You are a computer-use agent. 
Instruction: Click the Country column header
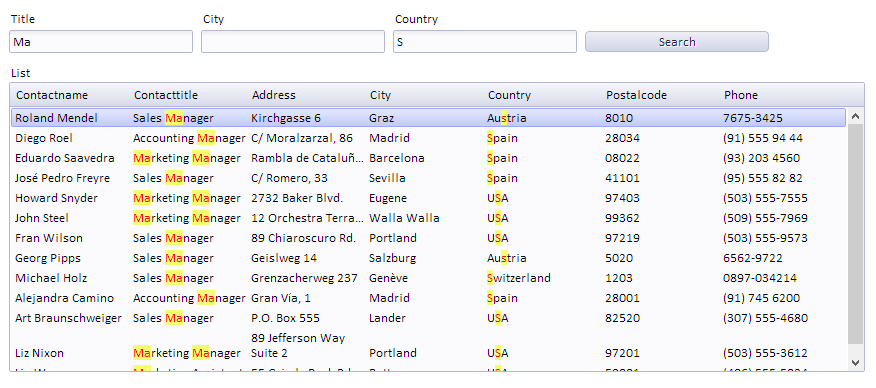[510, 95]
